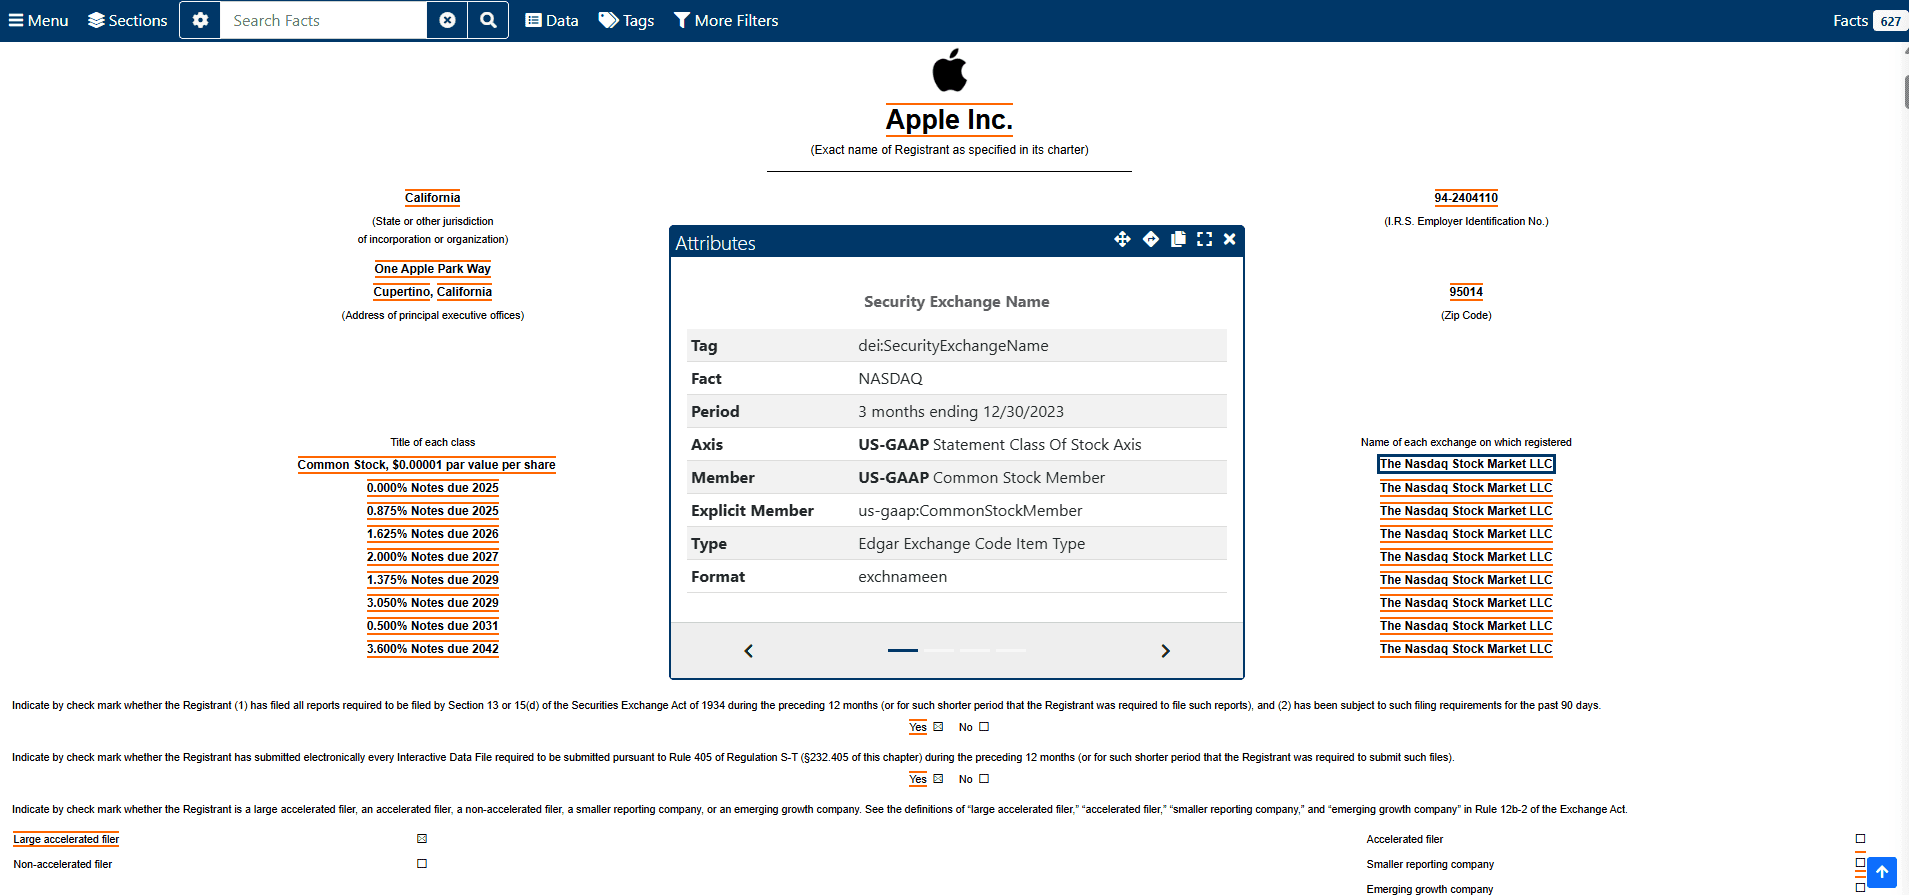Image resolution: width=1909 pixels, height=895 pixels.
Task: Check the Accelerated filer checkbox
Action: click(x=1860, y=839)
